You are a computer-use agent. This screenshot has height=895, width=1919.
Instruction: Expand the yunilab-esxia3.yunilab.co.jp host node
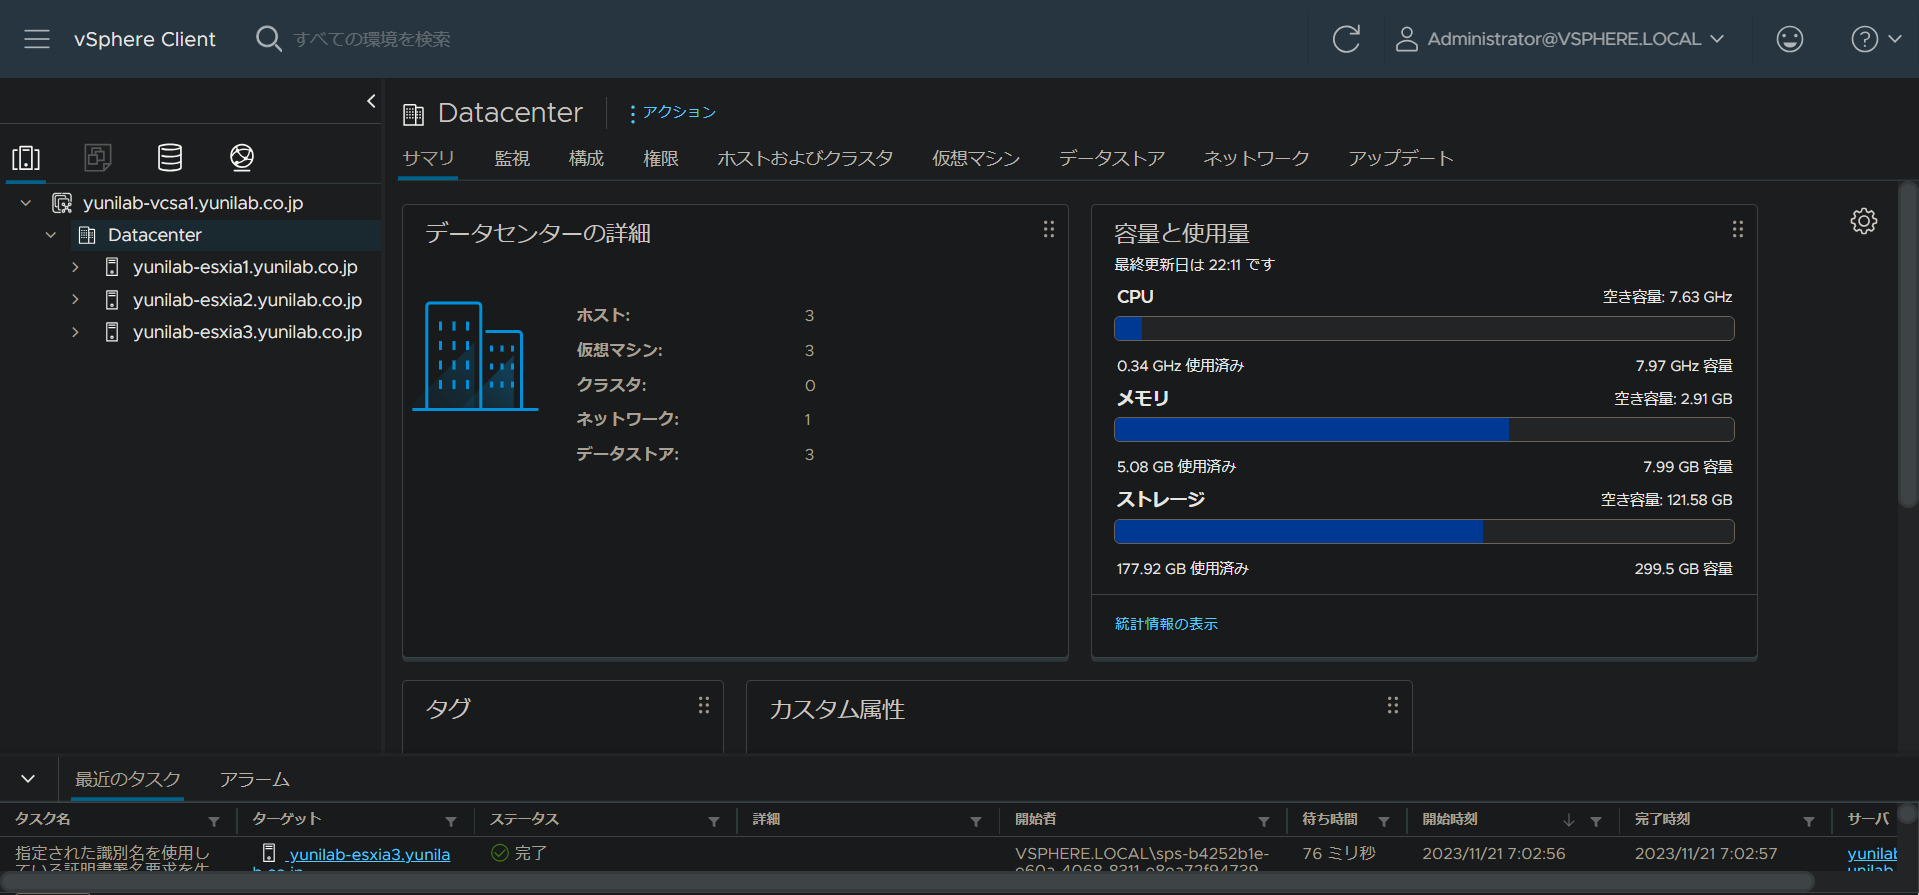pyautogui.click(x=75, y=331)
